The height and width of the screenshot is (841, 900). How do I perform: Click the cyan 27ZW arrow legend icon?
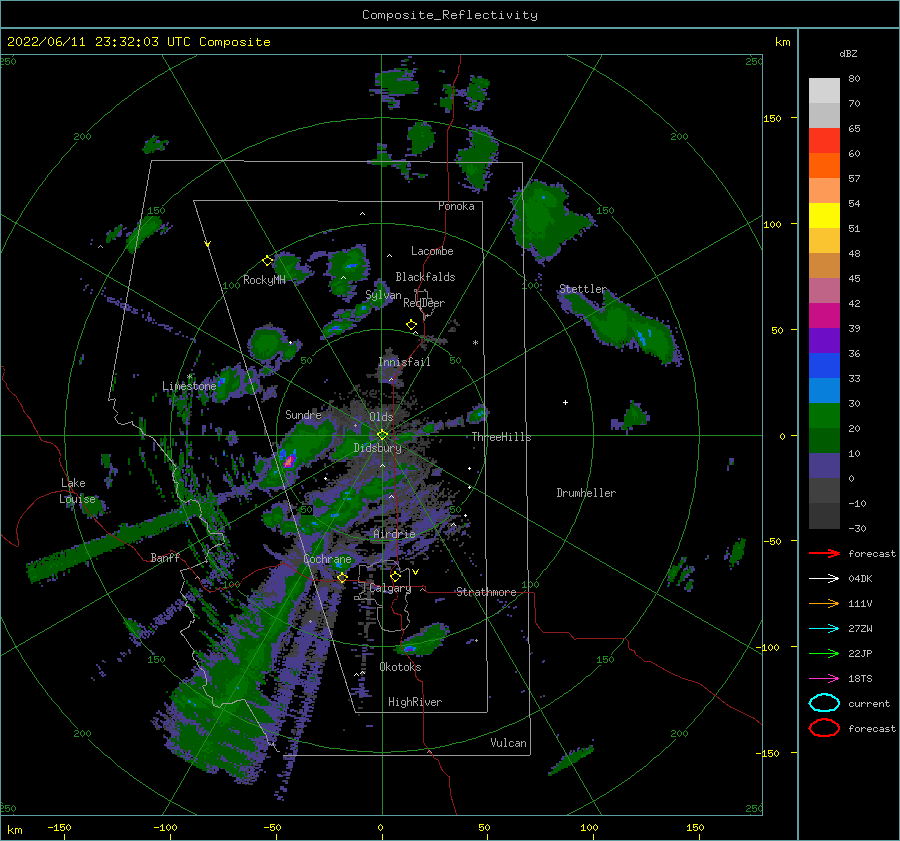tap(824, 629)
